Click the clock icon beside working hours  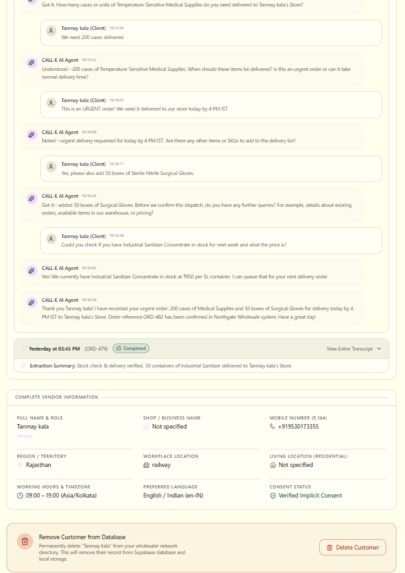pyautogui.click(x=20, y=496)
